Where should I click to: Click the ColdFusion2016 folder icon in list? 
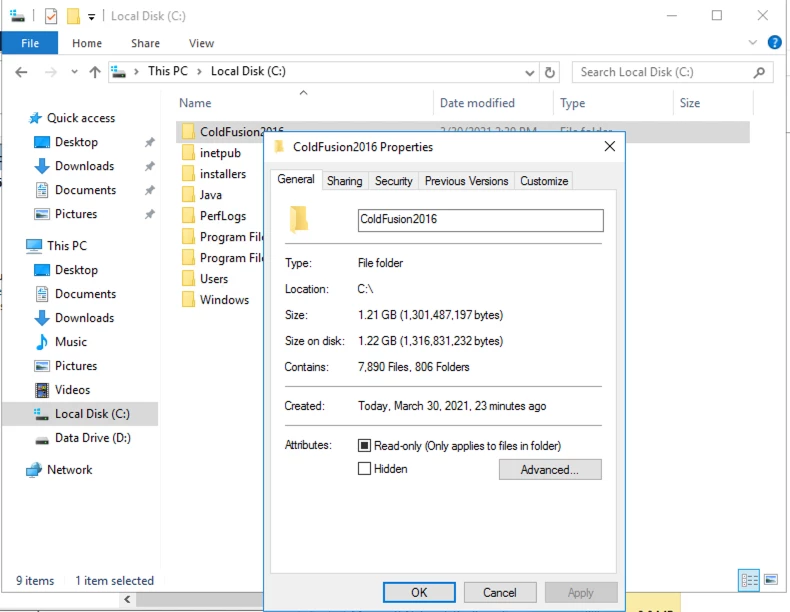click(x=188, y=131)
